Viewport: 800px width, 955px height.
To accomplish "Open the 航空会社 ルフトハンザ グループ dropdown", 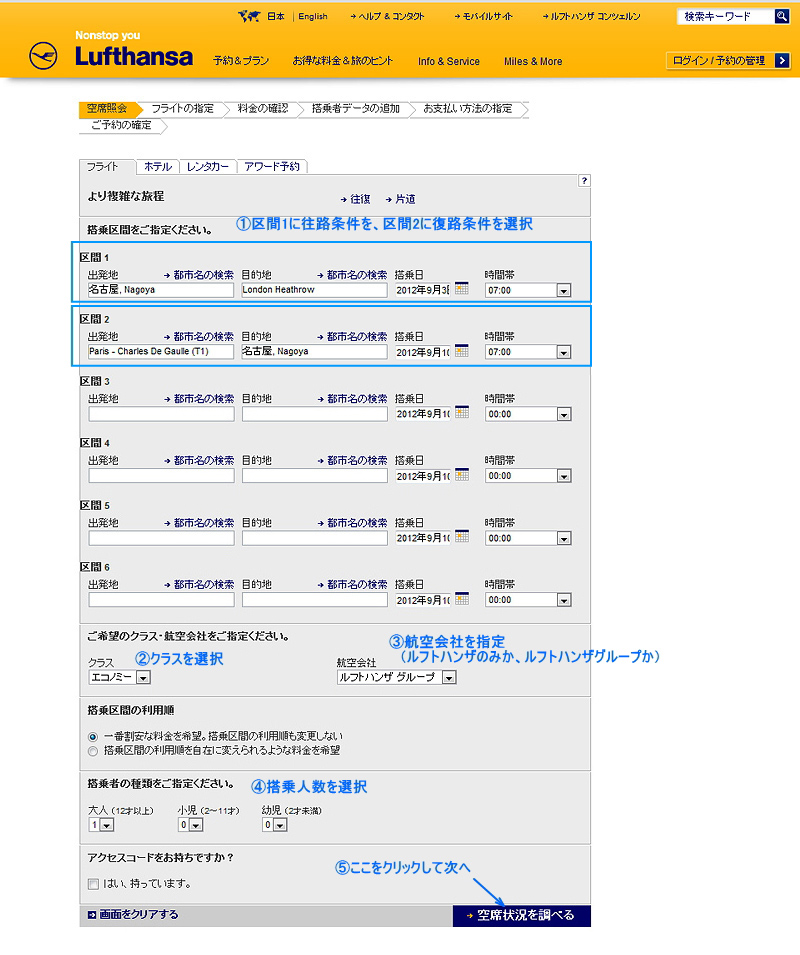I will (x=396, y=677).
